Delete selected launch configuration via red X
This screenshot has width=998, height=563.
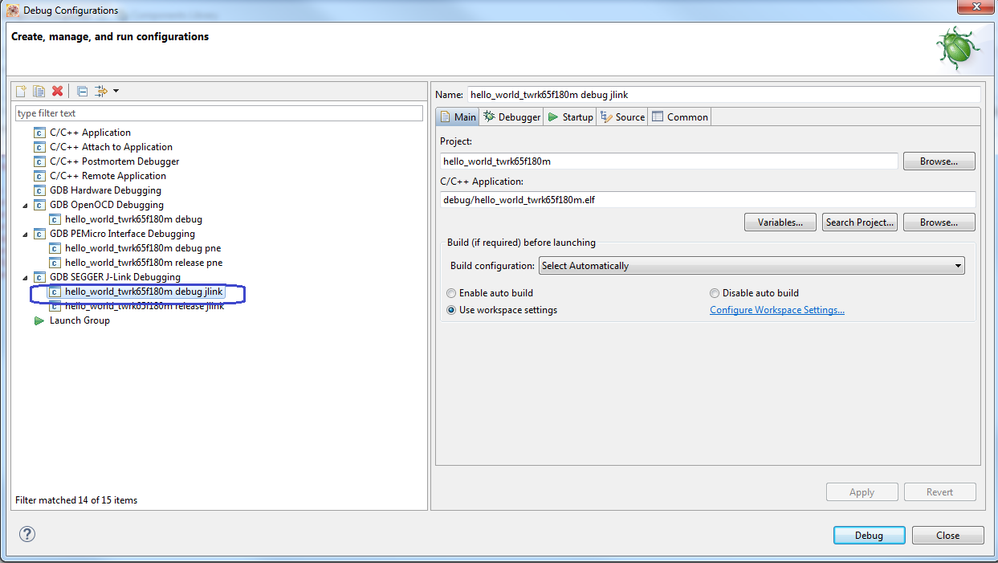57,91
